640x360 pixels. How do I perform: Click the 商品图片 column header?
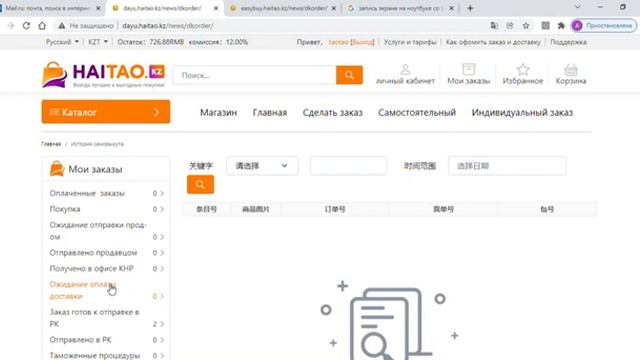click(x=256, y=209)
